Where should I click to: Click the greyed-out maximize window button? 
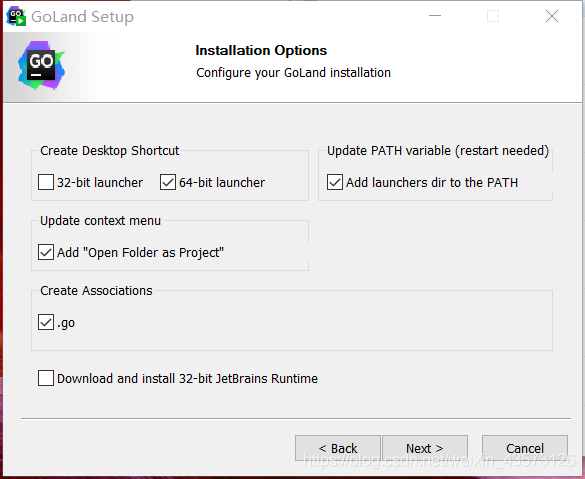(493, 16)
